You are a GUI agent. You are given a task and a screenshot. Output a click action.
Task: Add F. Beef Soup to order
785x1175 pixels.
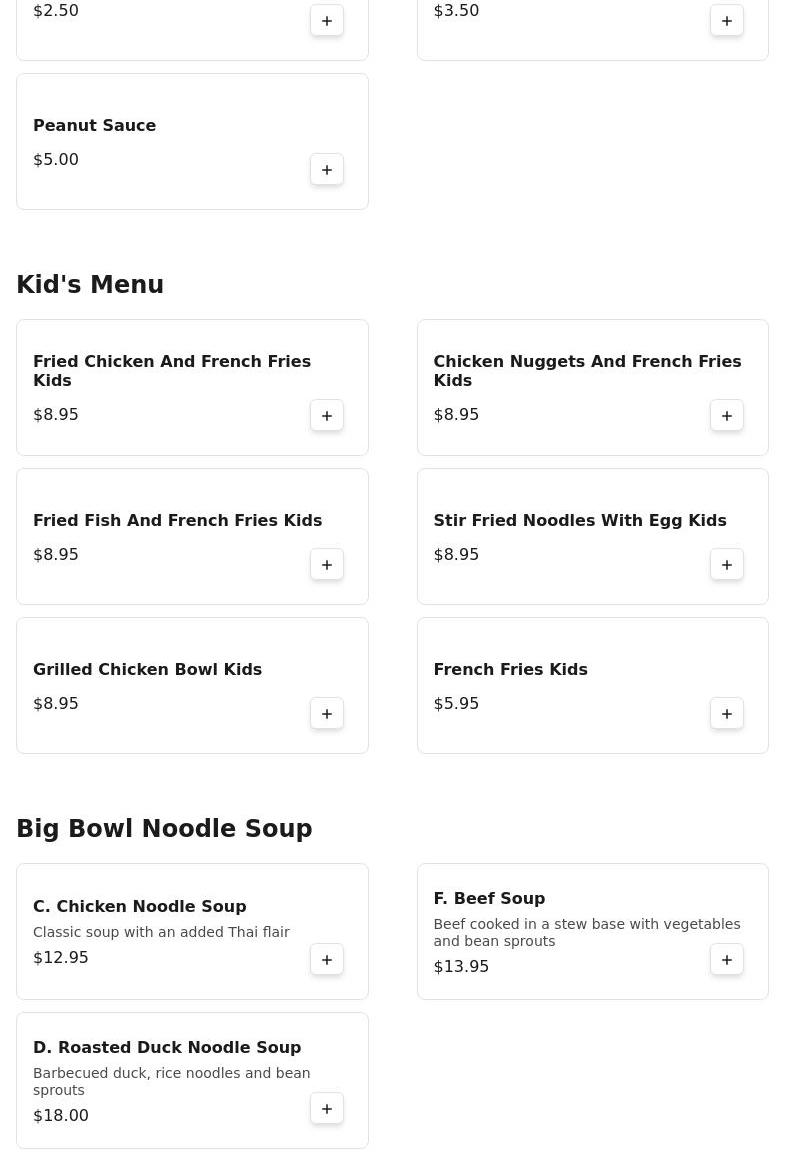coord(727,960)
